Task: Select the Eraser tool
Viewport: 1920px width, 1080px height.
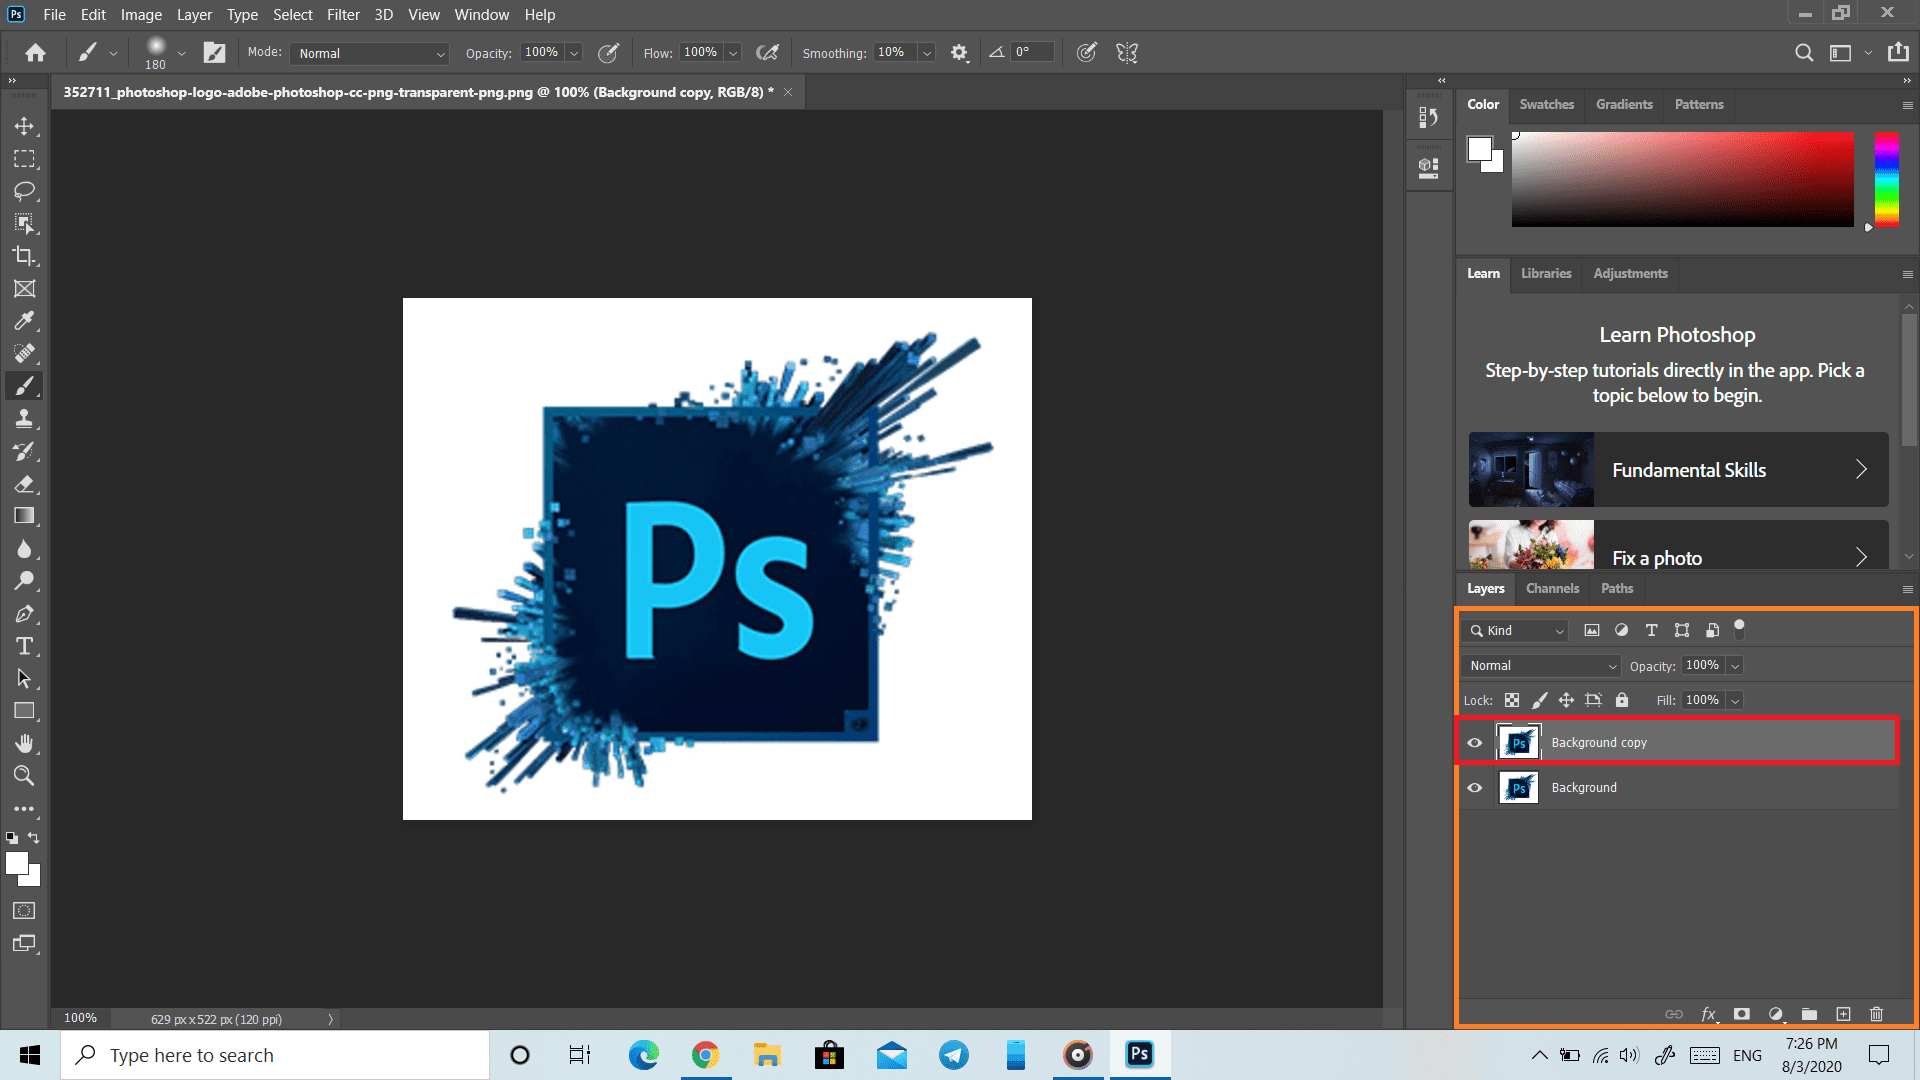Action: coord(24,484)
